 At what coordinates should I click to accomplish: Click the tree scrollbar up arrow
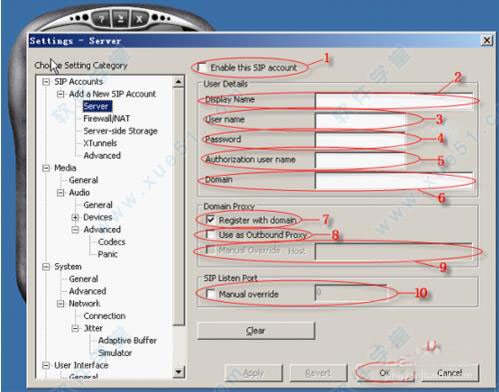tap(179, 82)
